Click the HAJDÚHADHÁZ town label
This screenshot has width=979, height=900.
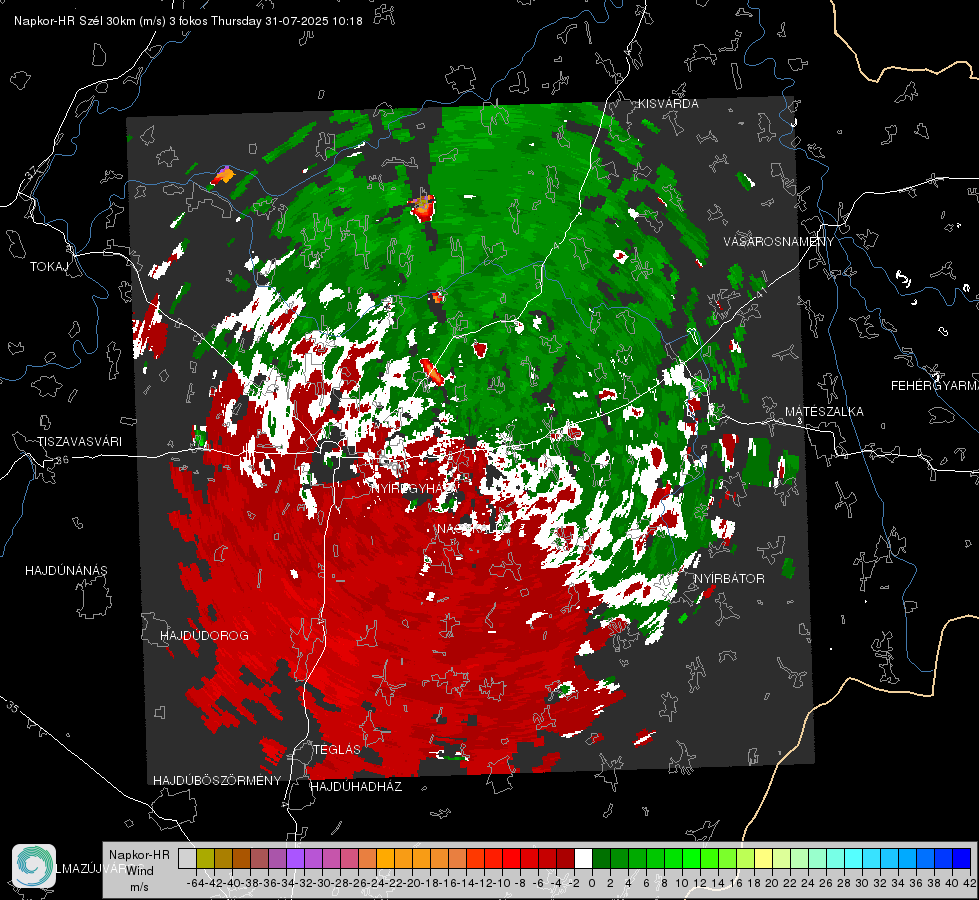click(356, 787)
